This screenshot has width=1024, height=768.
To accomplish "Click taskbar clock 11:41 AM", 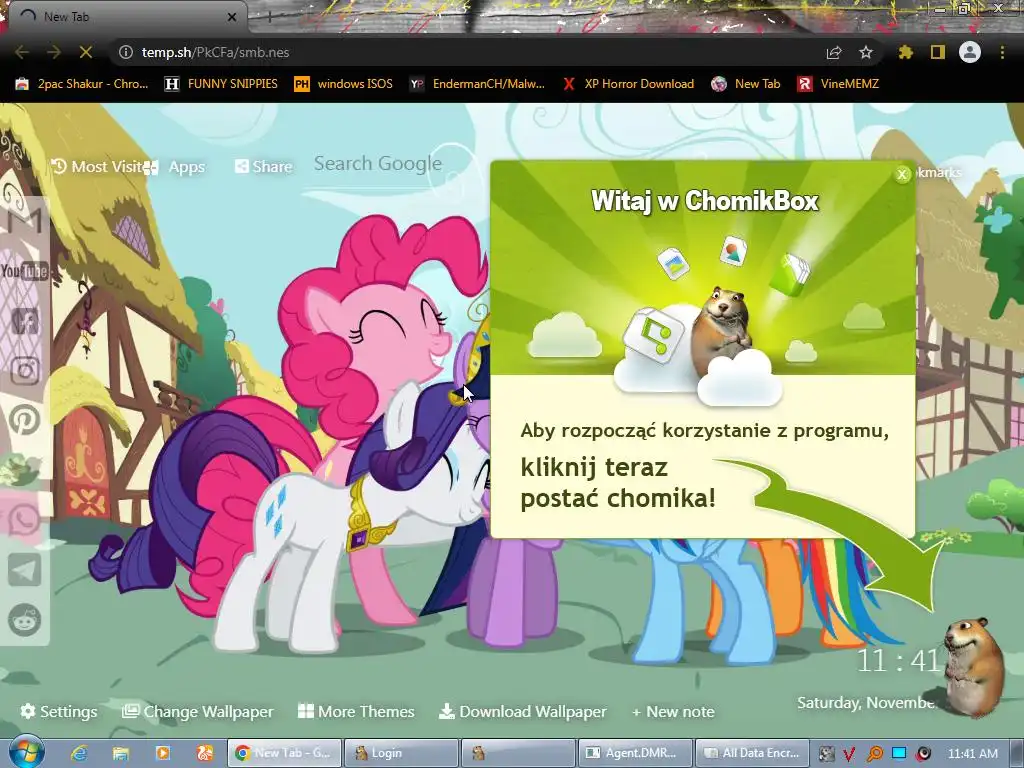I will pyautogui.click(x=972, y=754).
